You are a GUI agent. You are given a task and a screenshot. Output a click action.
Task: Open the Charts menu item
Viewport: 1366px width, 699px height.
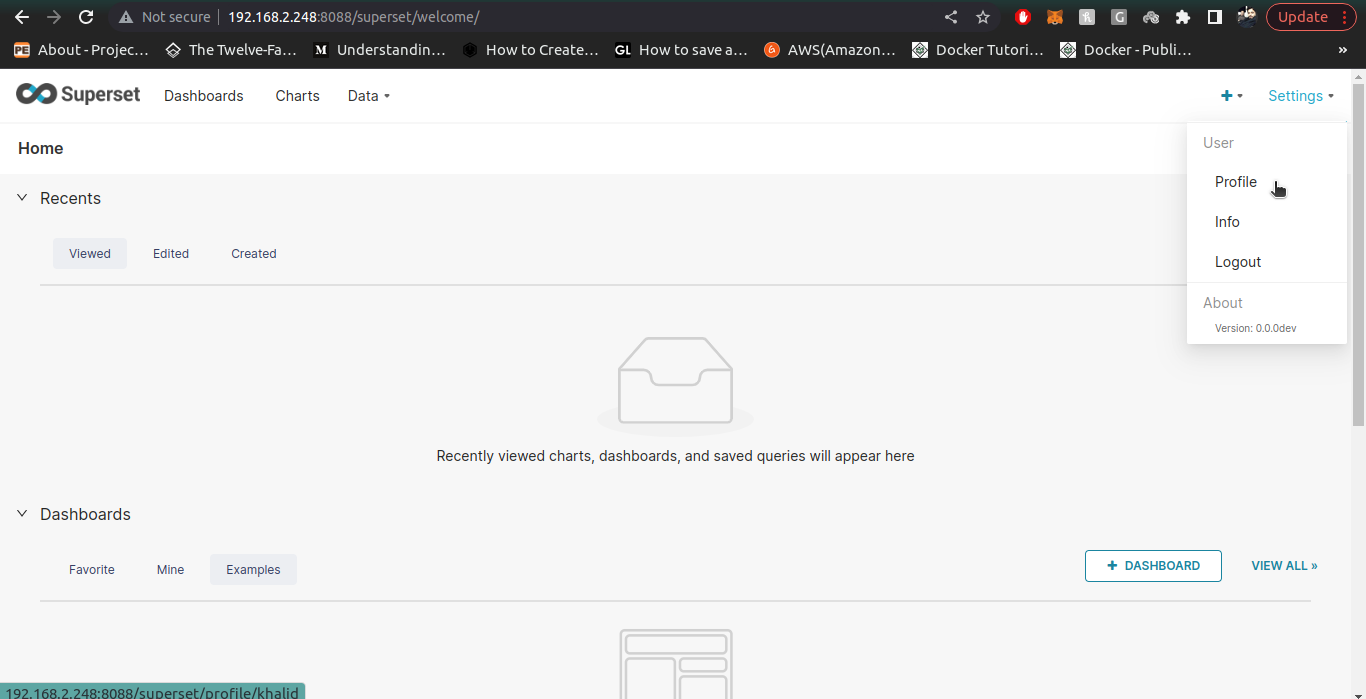point(297,95)
